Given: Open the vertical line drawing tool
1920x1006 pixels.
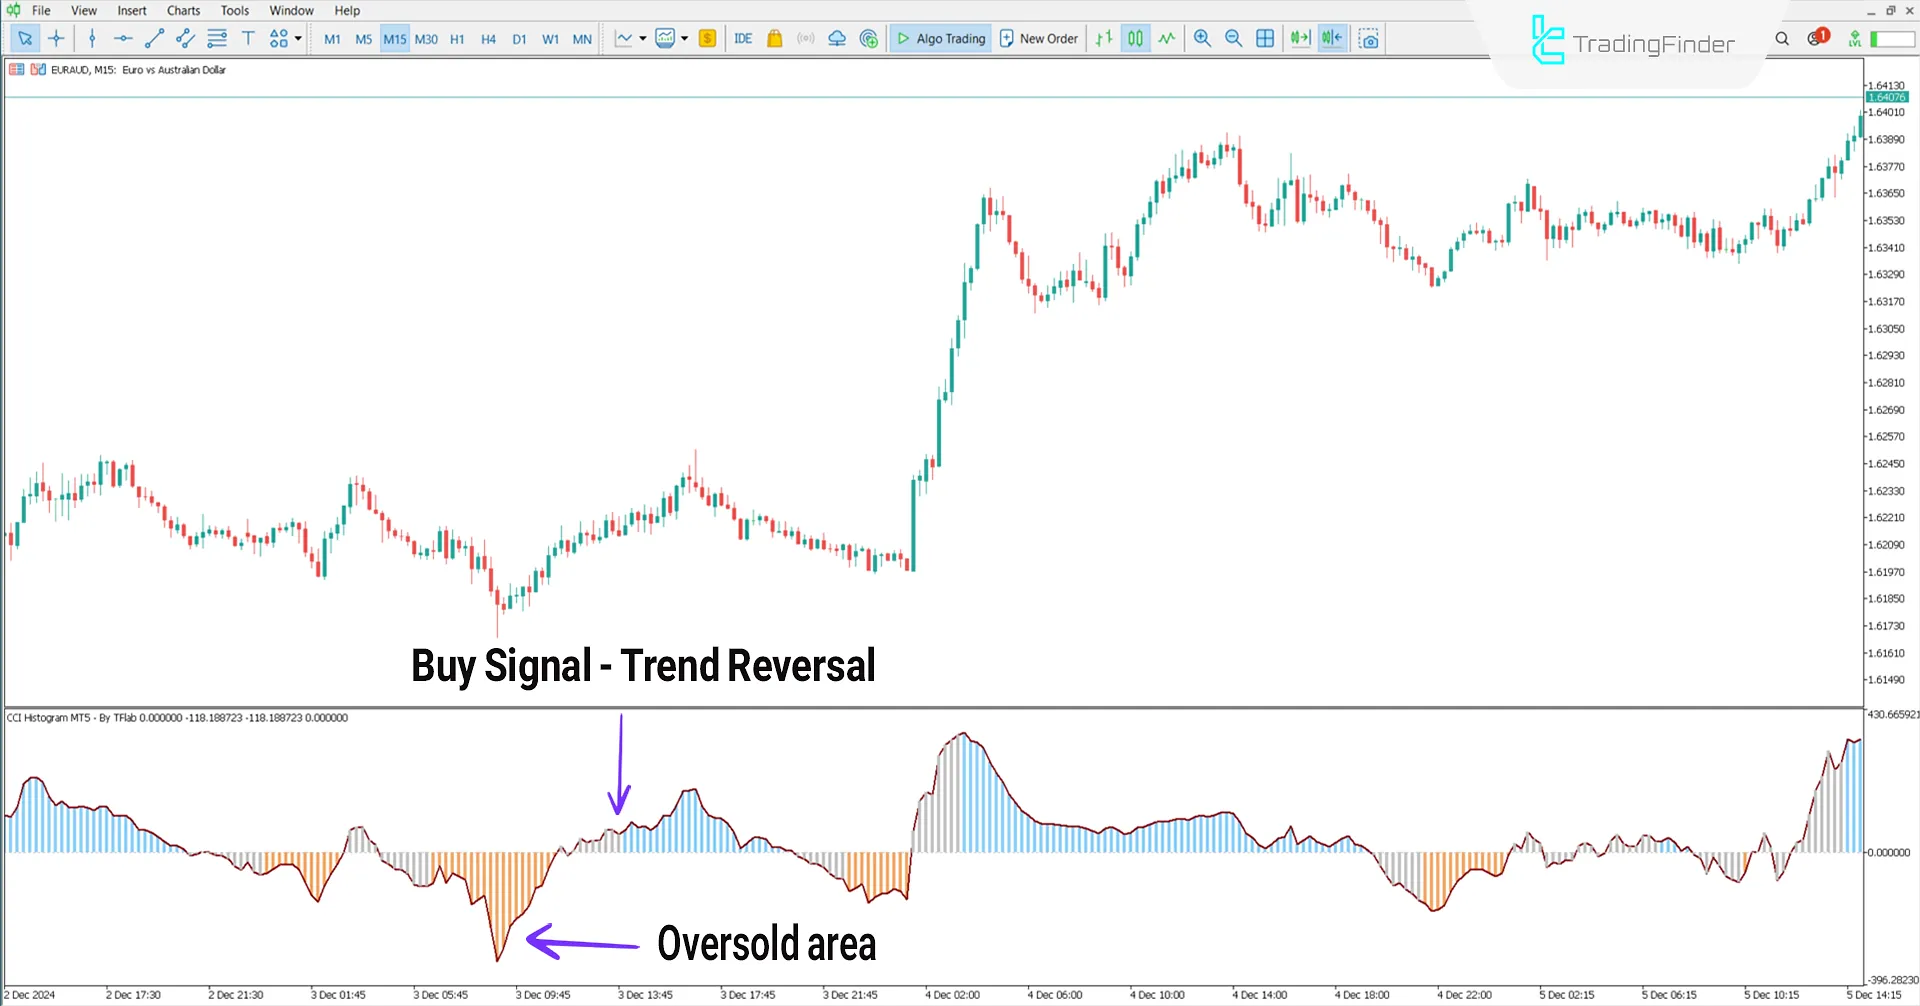Looking at the screenshot, I should point(92,38).
